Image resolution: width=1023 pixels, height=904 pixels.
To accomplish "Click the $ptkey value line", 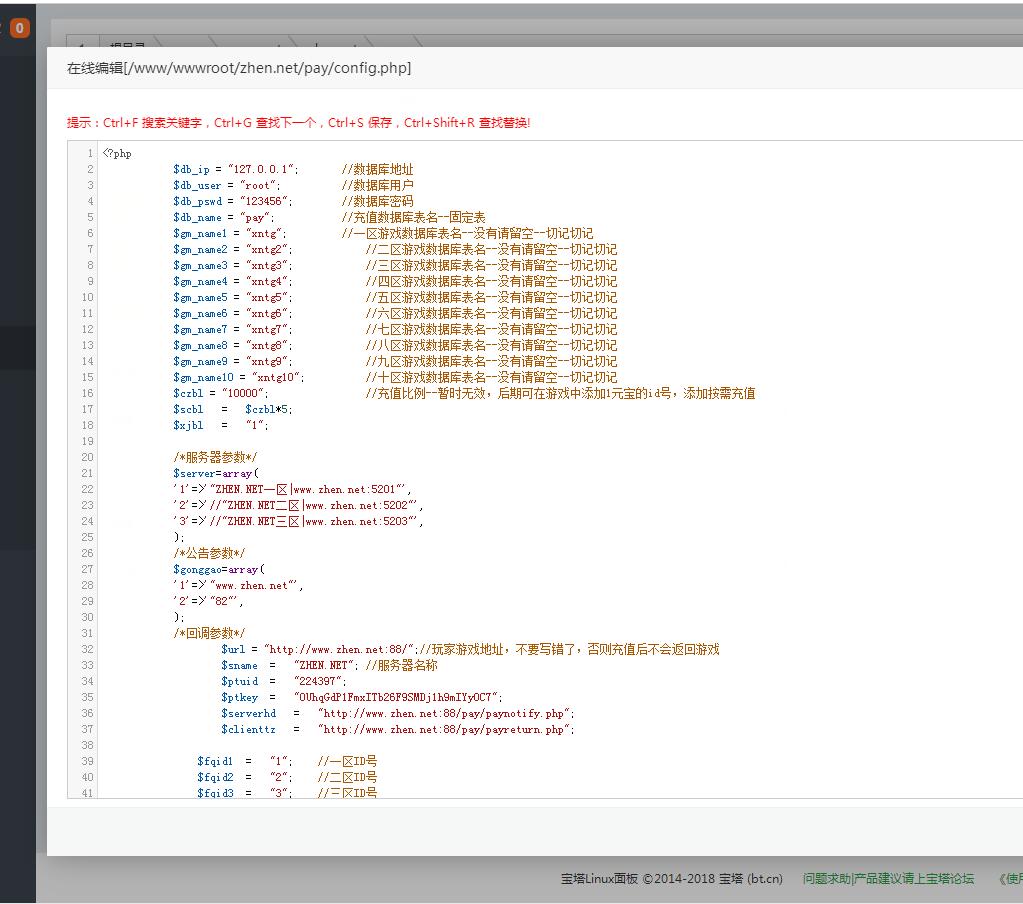I will click(x=362, y=698).
